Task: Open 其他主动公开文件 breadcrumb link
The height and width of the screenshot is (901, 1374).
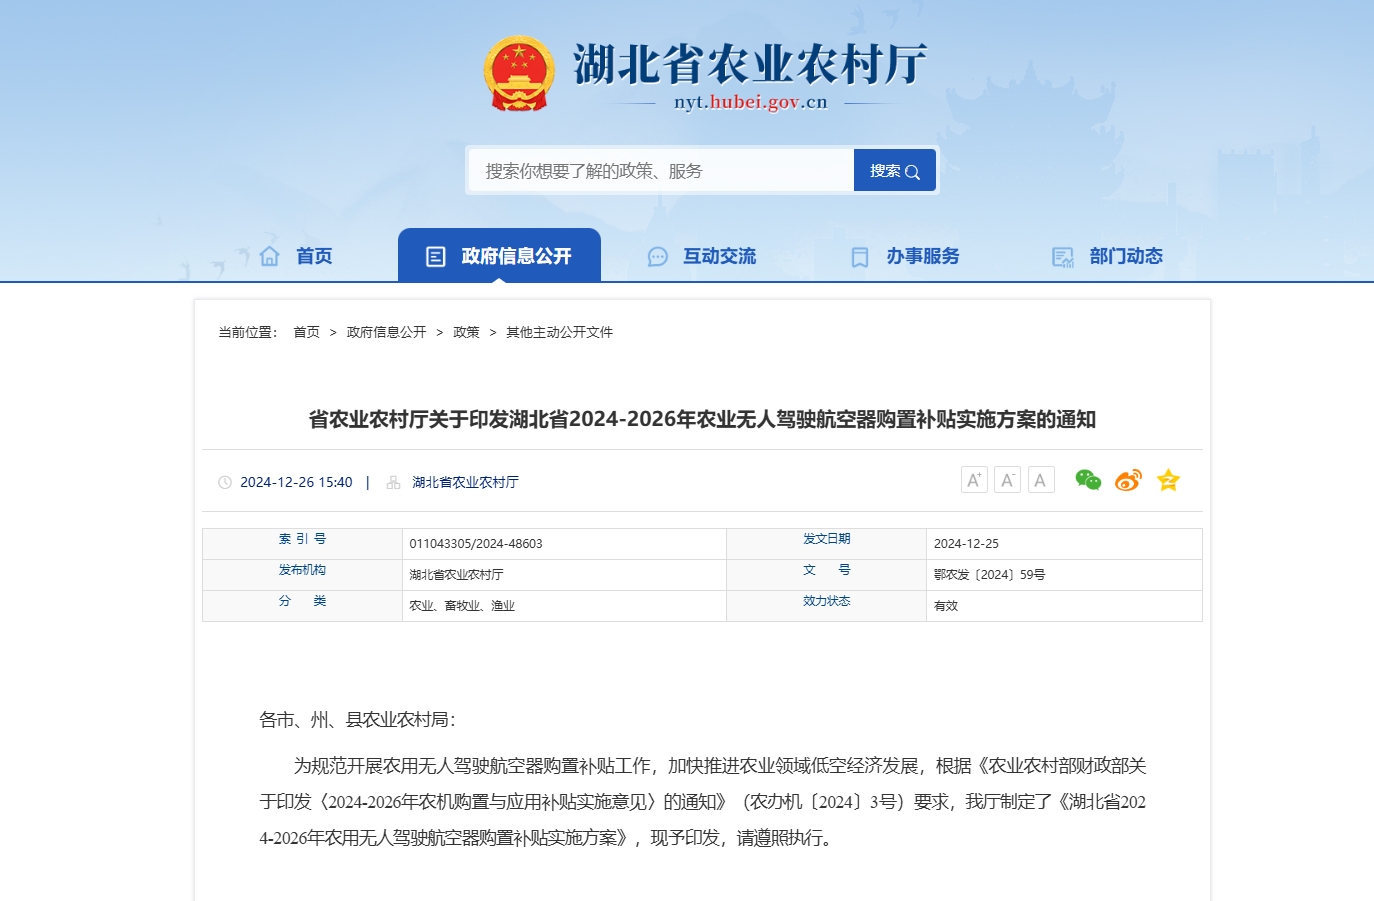Action: click(x=559, y=332)
